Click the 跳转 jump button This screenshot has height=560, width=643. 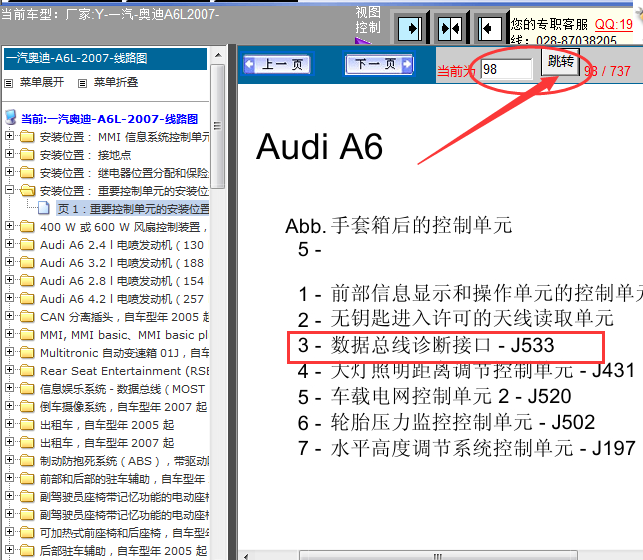coord(561,61)
